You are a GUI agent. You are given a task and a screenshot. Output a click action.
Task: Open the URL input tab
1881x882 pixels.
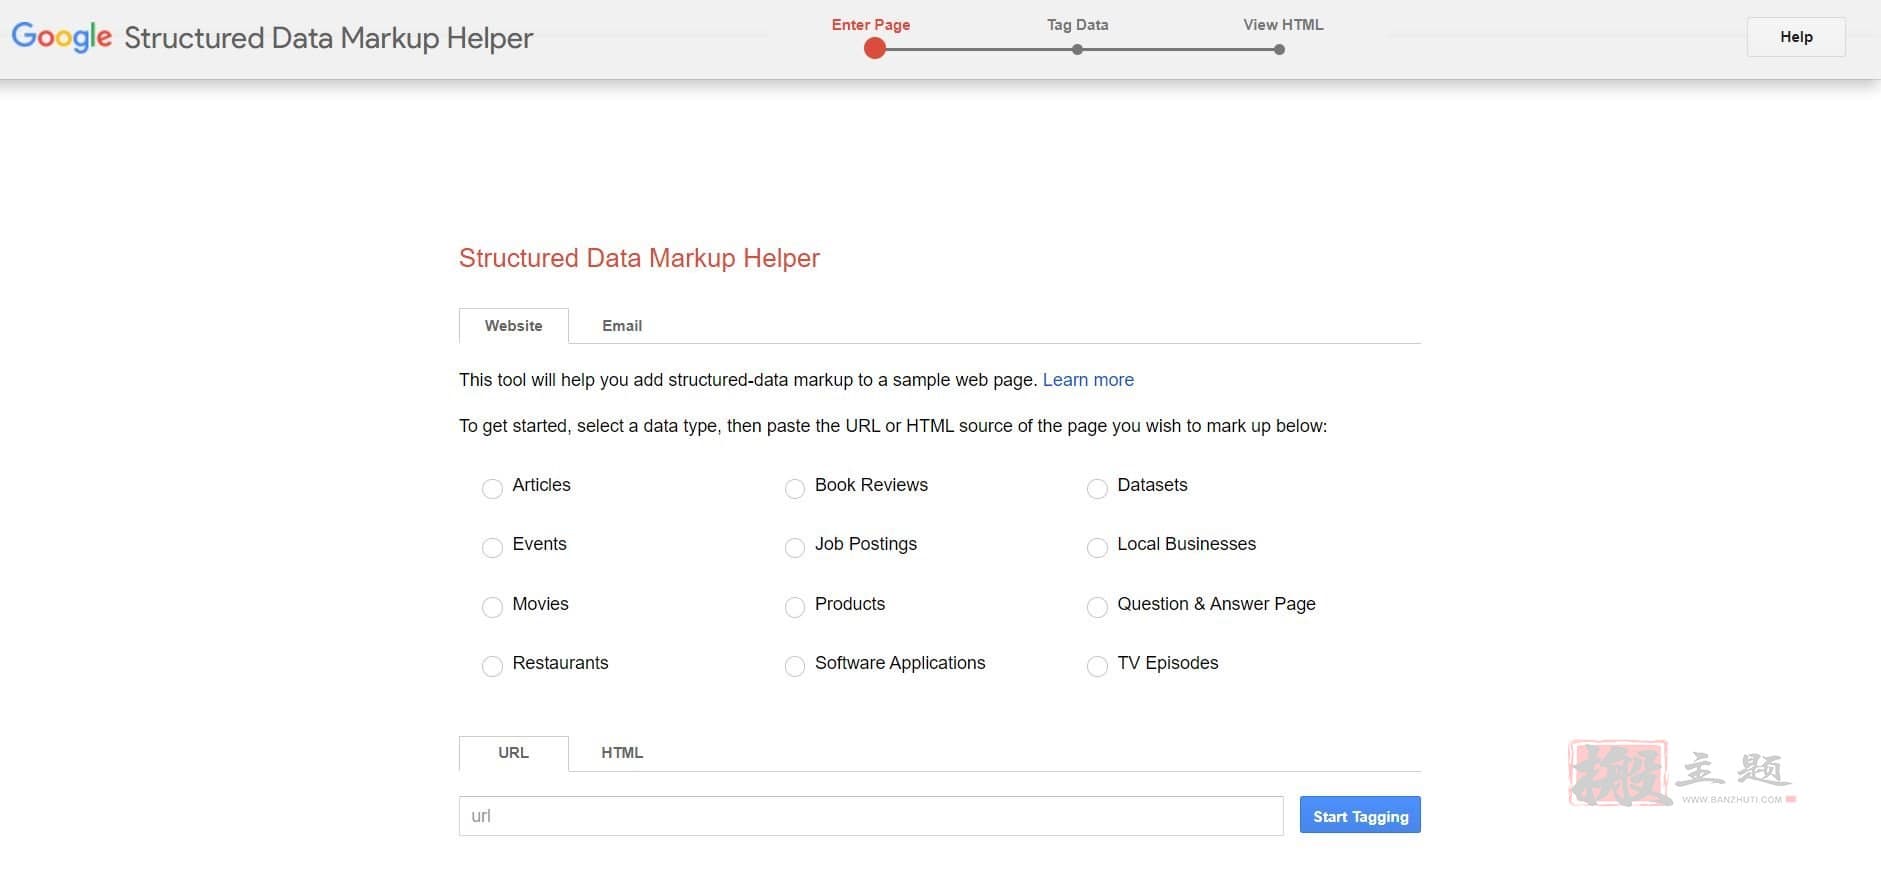514,753
